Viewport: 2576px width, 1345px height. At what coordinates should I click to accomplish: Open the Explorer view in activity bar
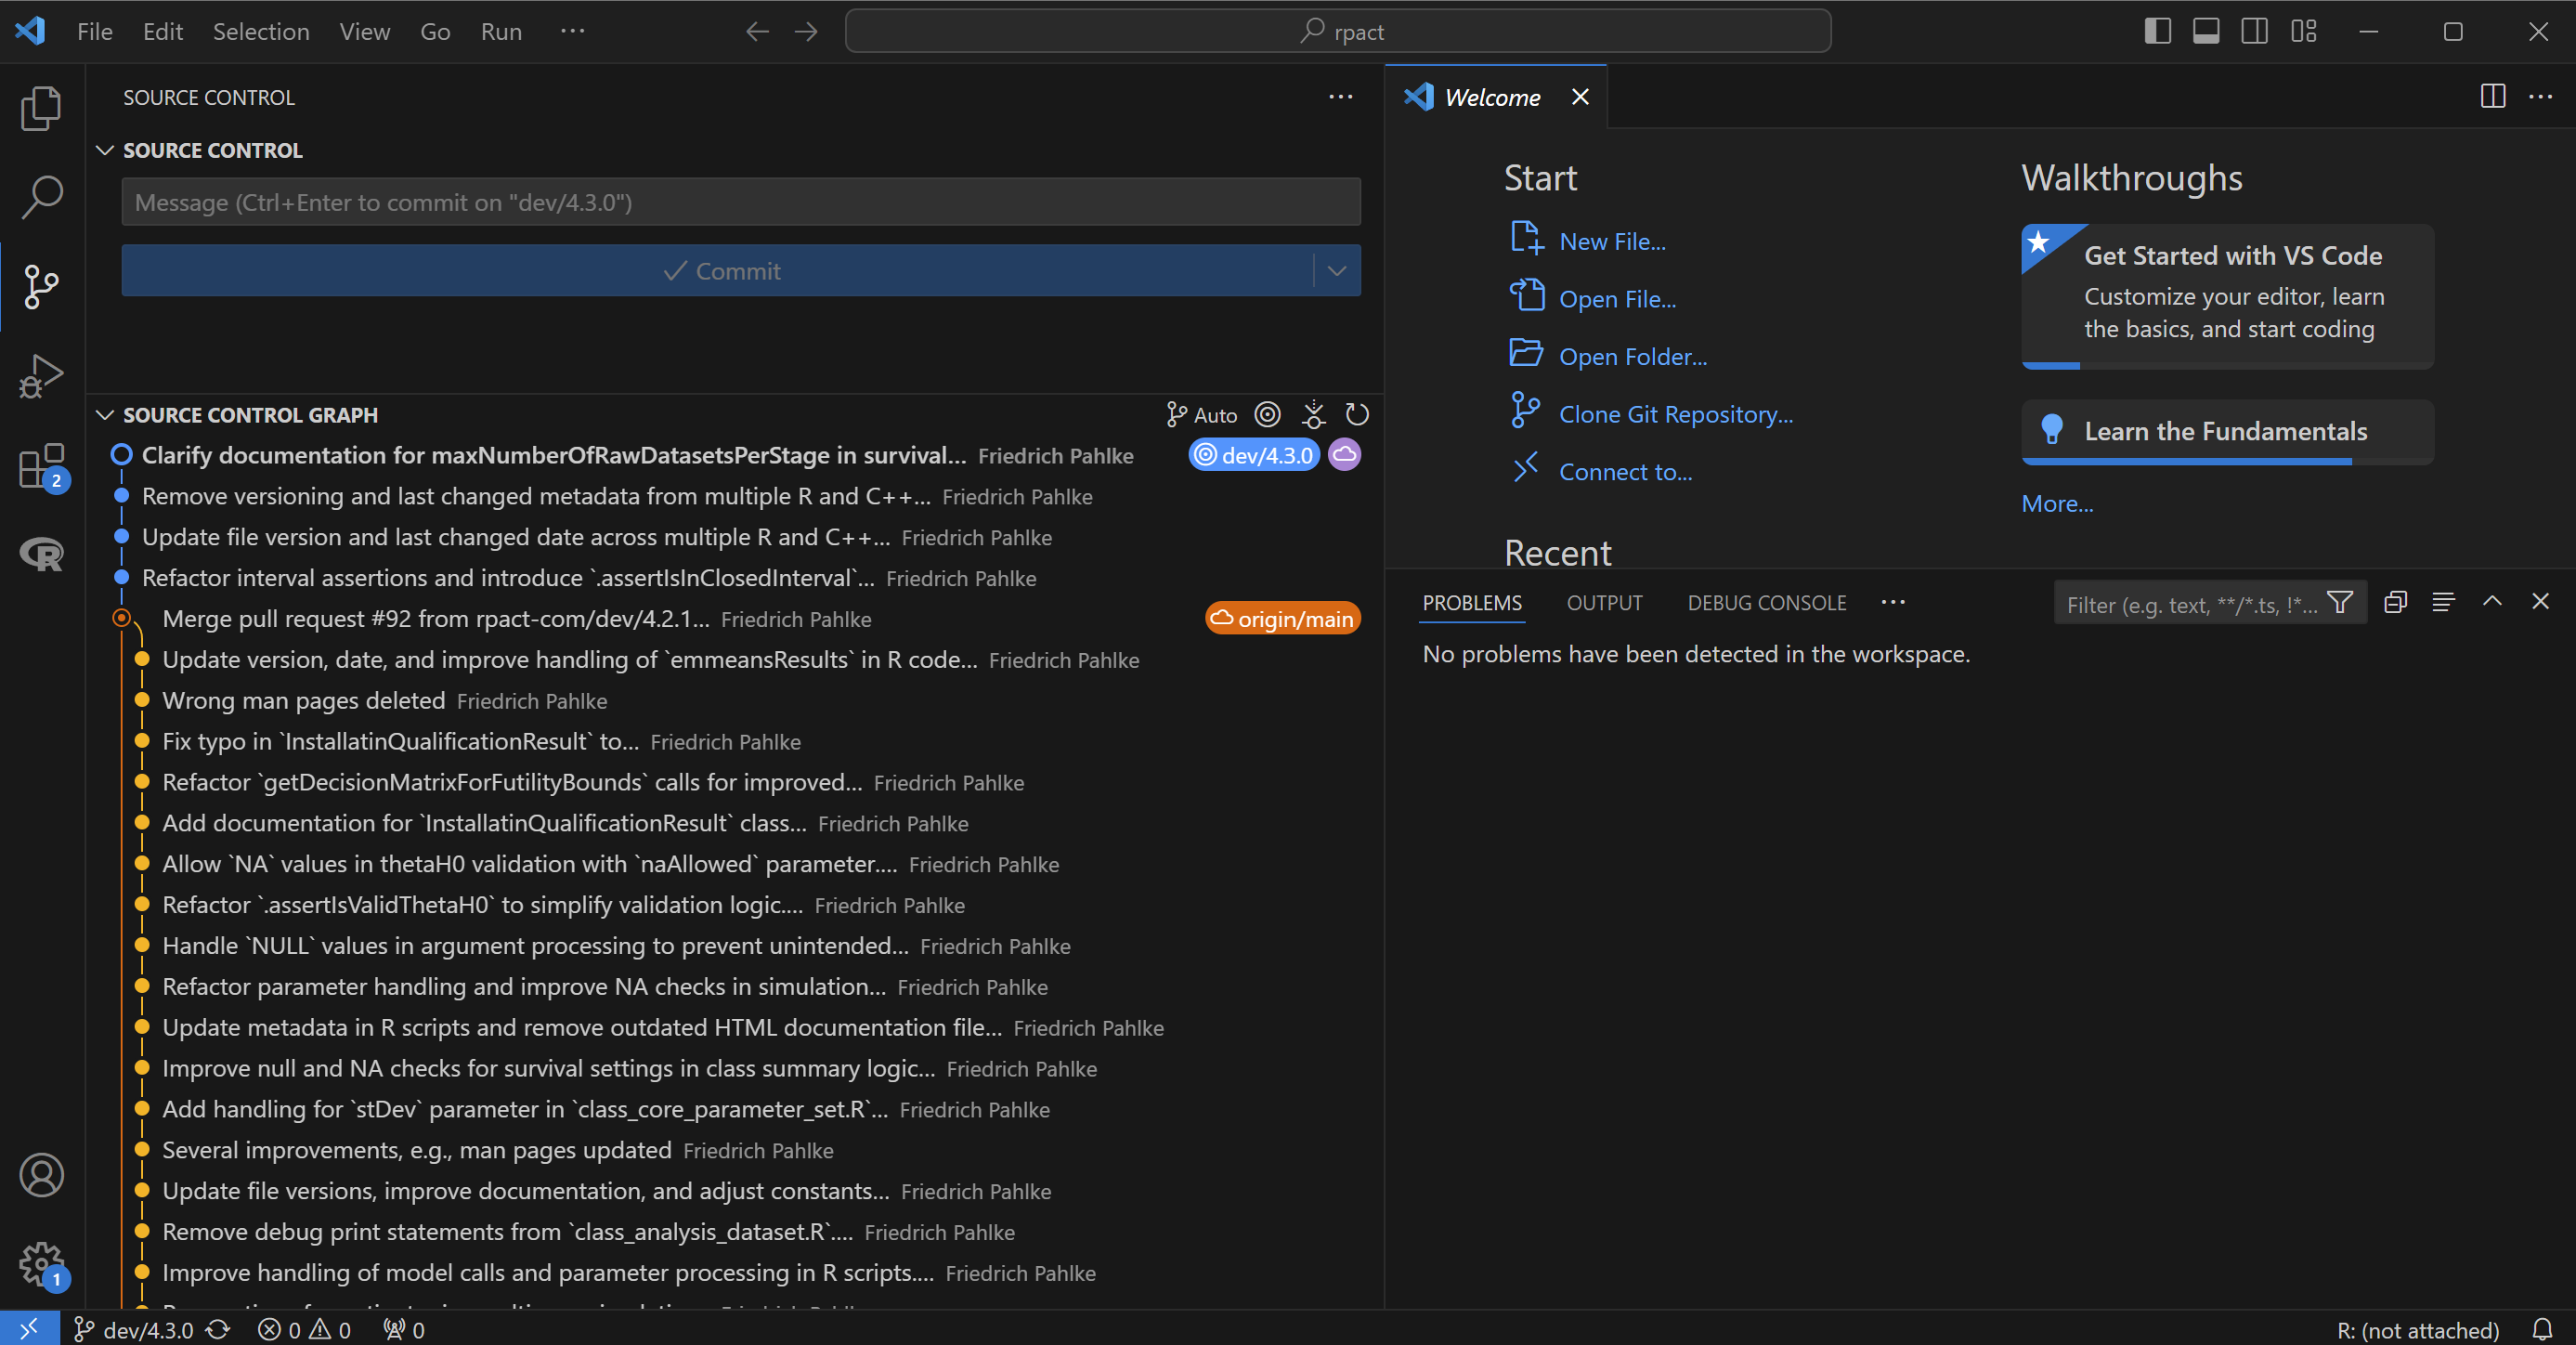point(41,108)
